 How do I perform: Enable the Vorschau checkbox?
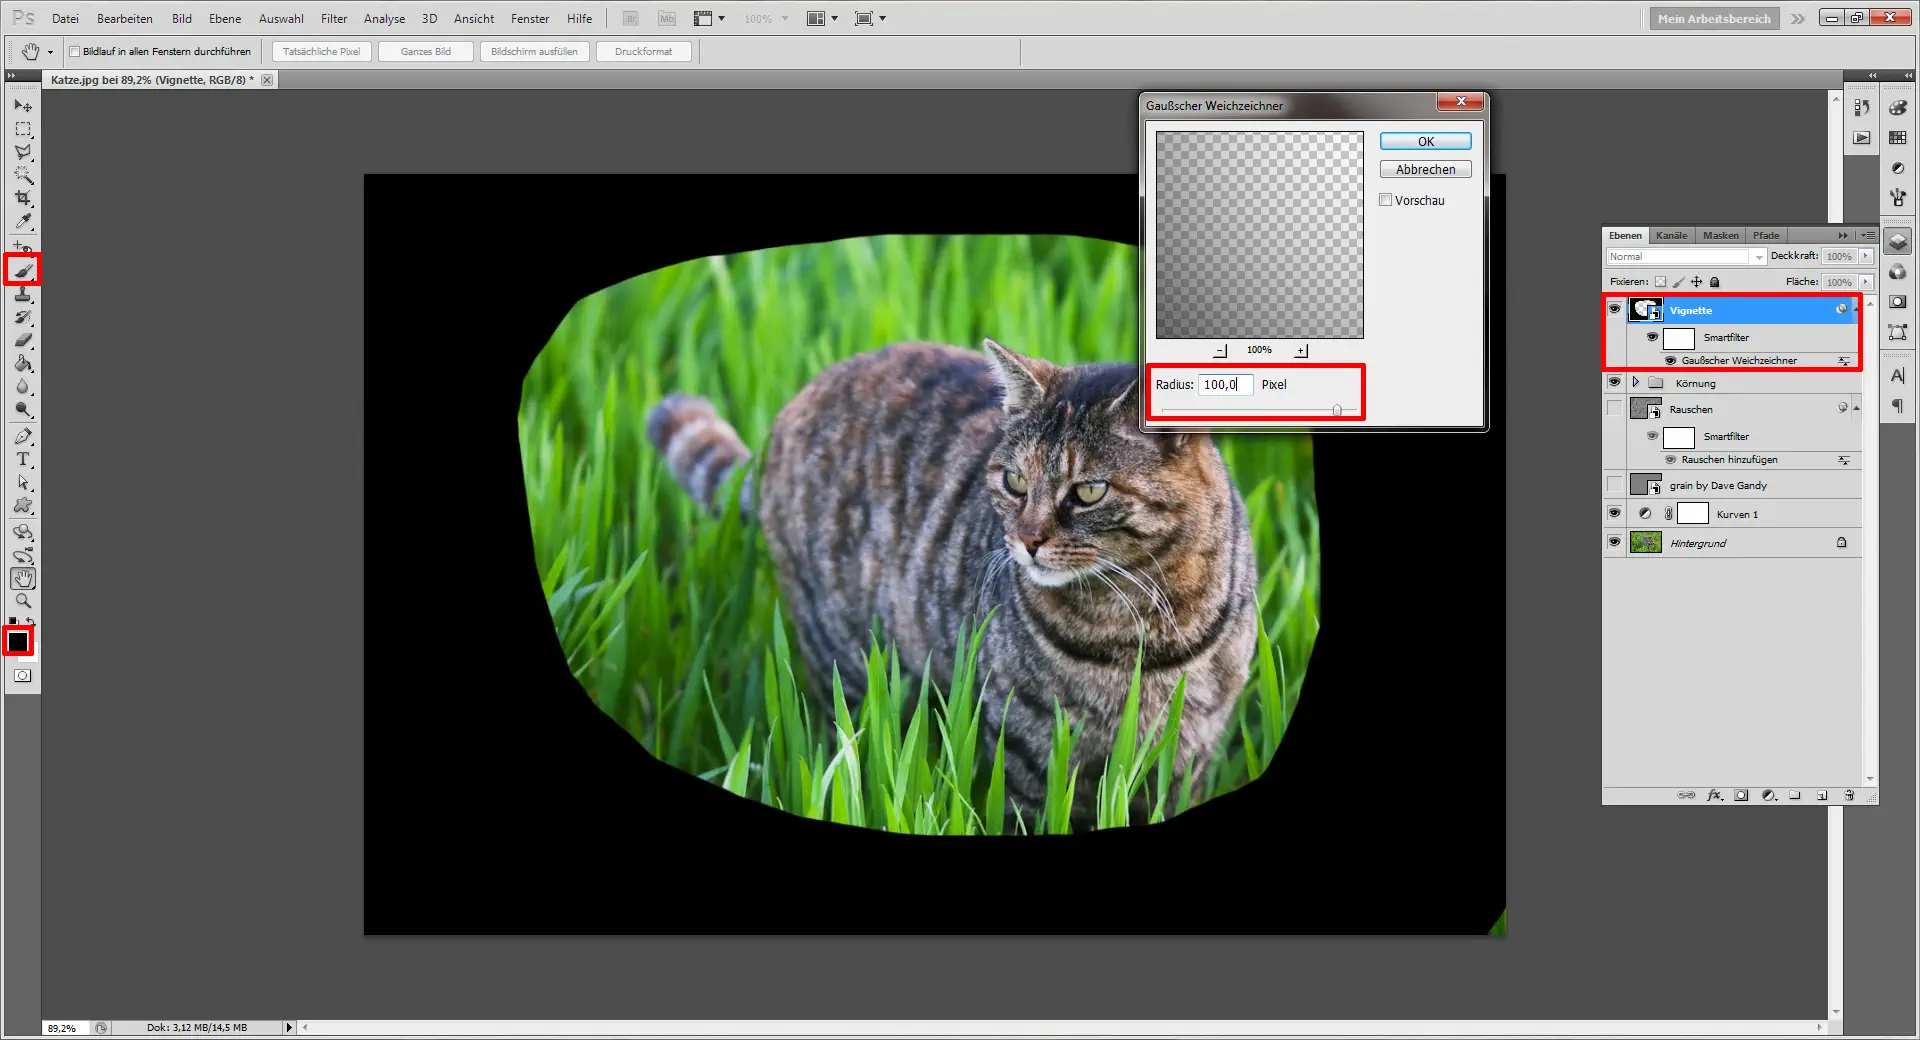[x=1386, y=200]
